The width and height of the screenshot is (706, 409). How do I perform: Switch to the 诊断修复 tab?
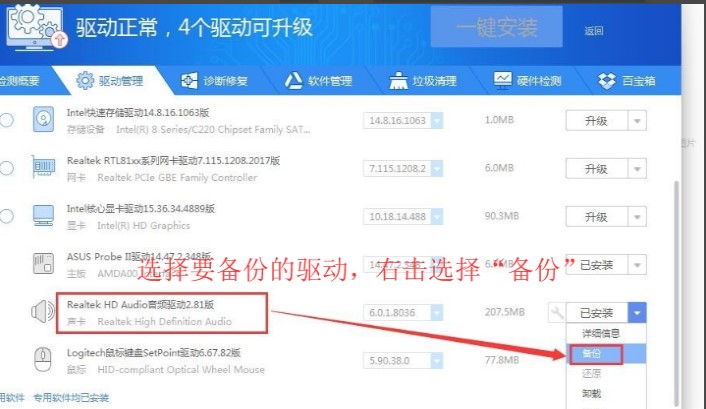[x=214, y=81]
